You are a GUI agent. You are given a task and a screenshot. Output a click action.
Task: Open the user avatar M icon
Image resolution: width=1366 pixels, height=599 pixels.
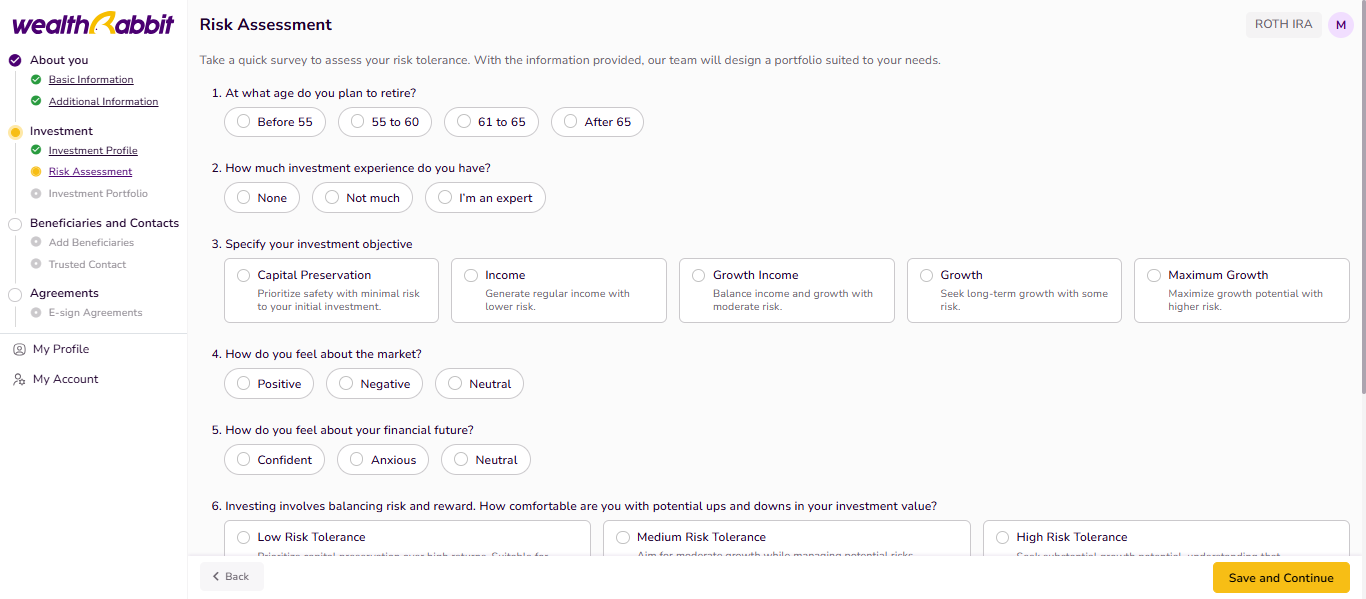point(1340,25)
